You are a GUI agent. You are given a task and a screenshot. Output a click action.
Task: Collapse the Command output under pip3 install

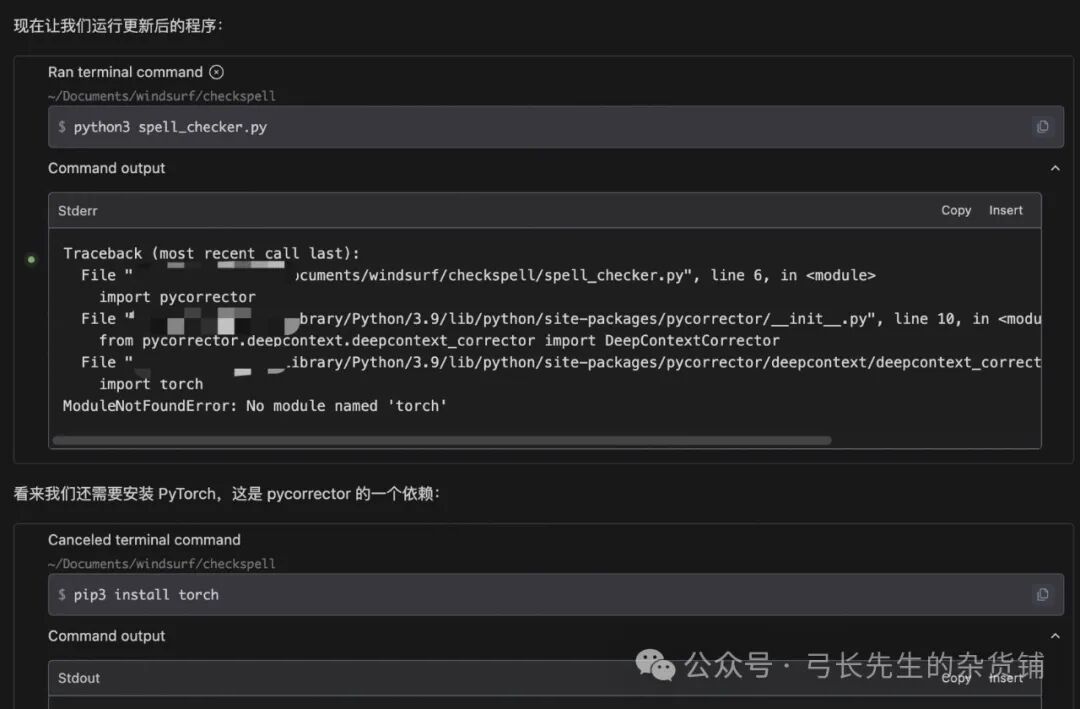pos(1055,636)
